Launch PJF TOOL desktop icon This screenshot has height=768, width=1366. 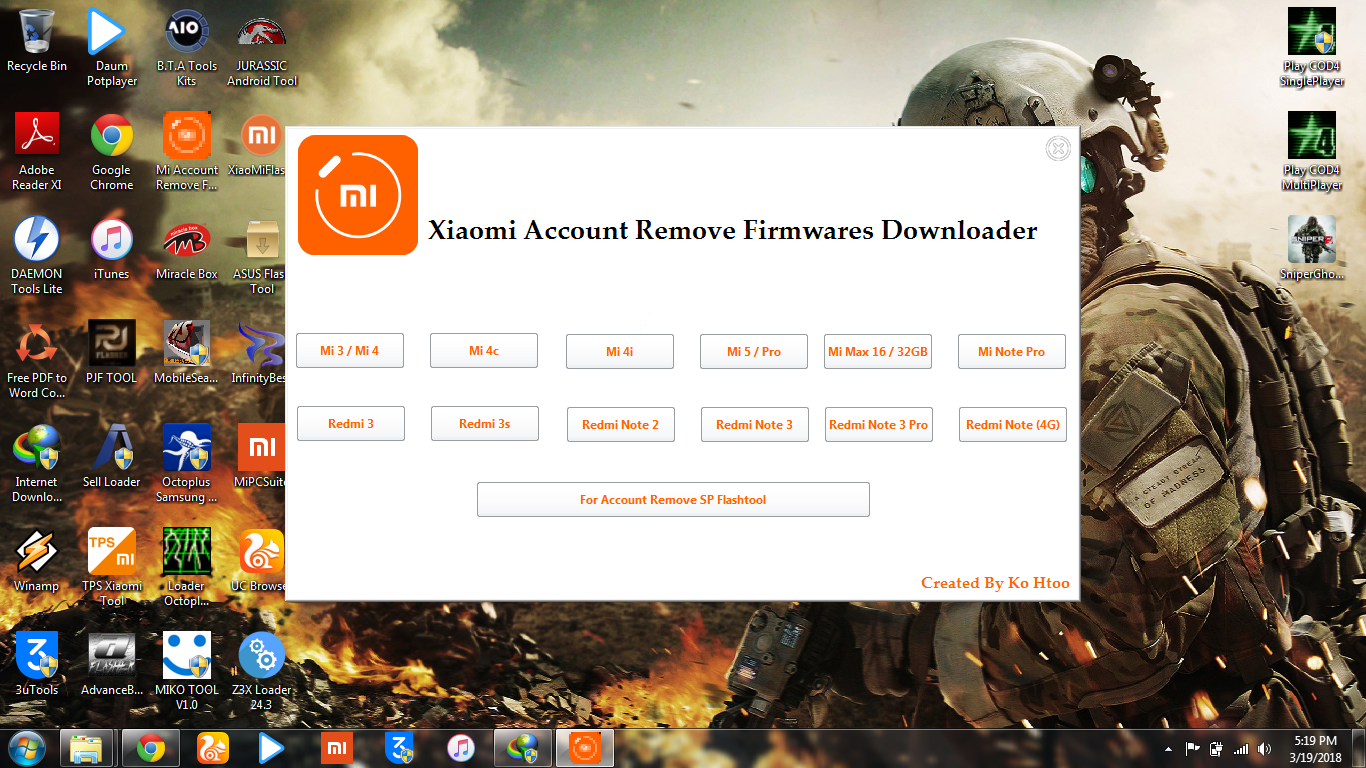112,352
